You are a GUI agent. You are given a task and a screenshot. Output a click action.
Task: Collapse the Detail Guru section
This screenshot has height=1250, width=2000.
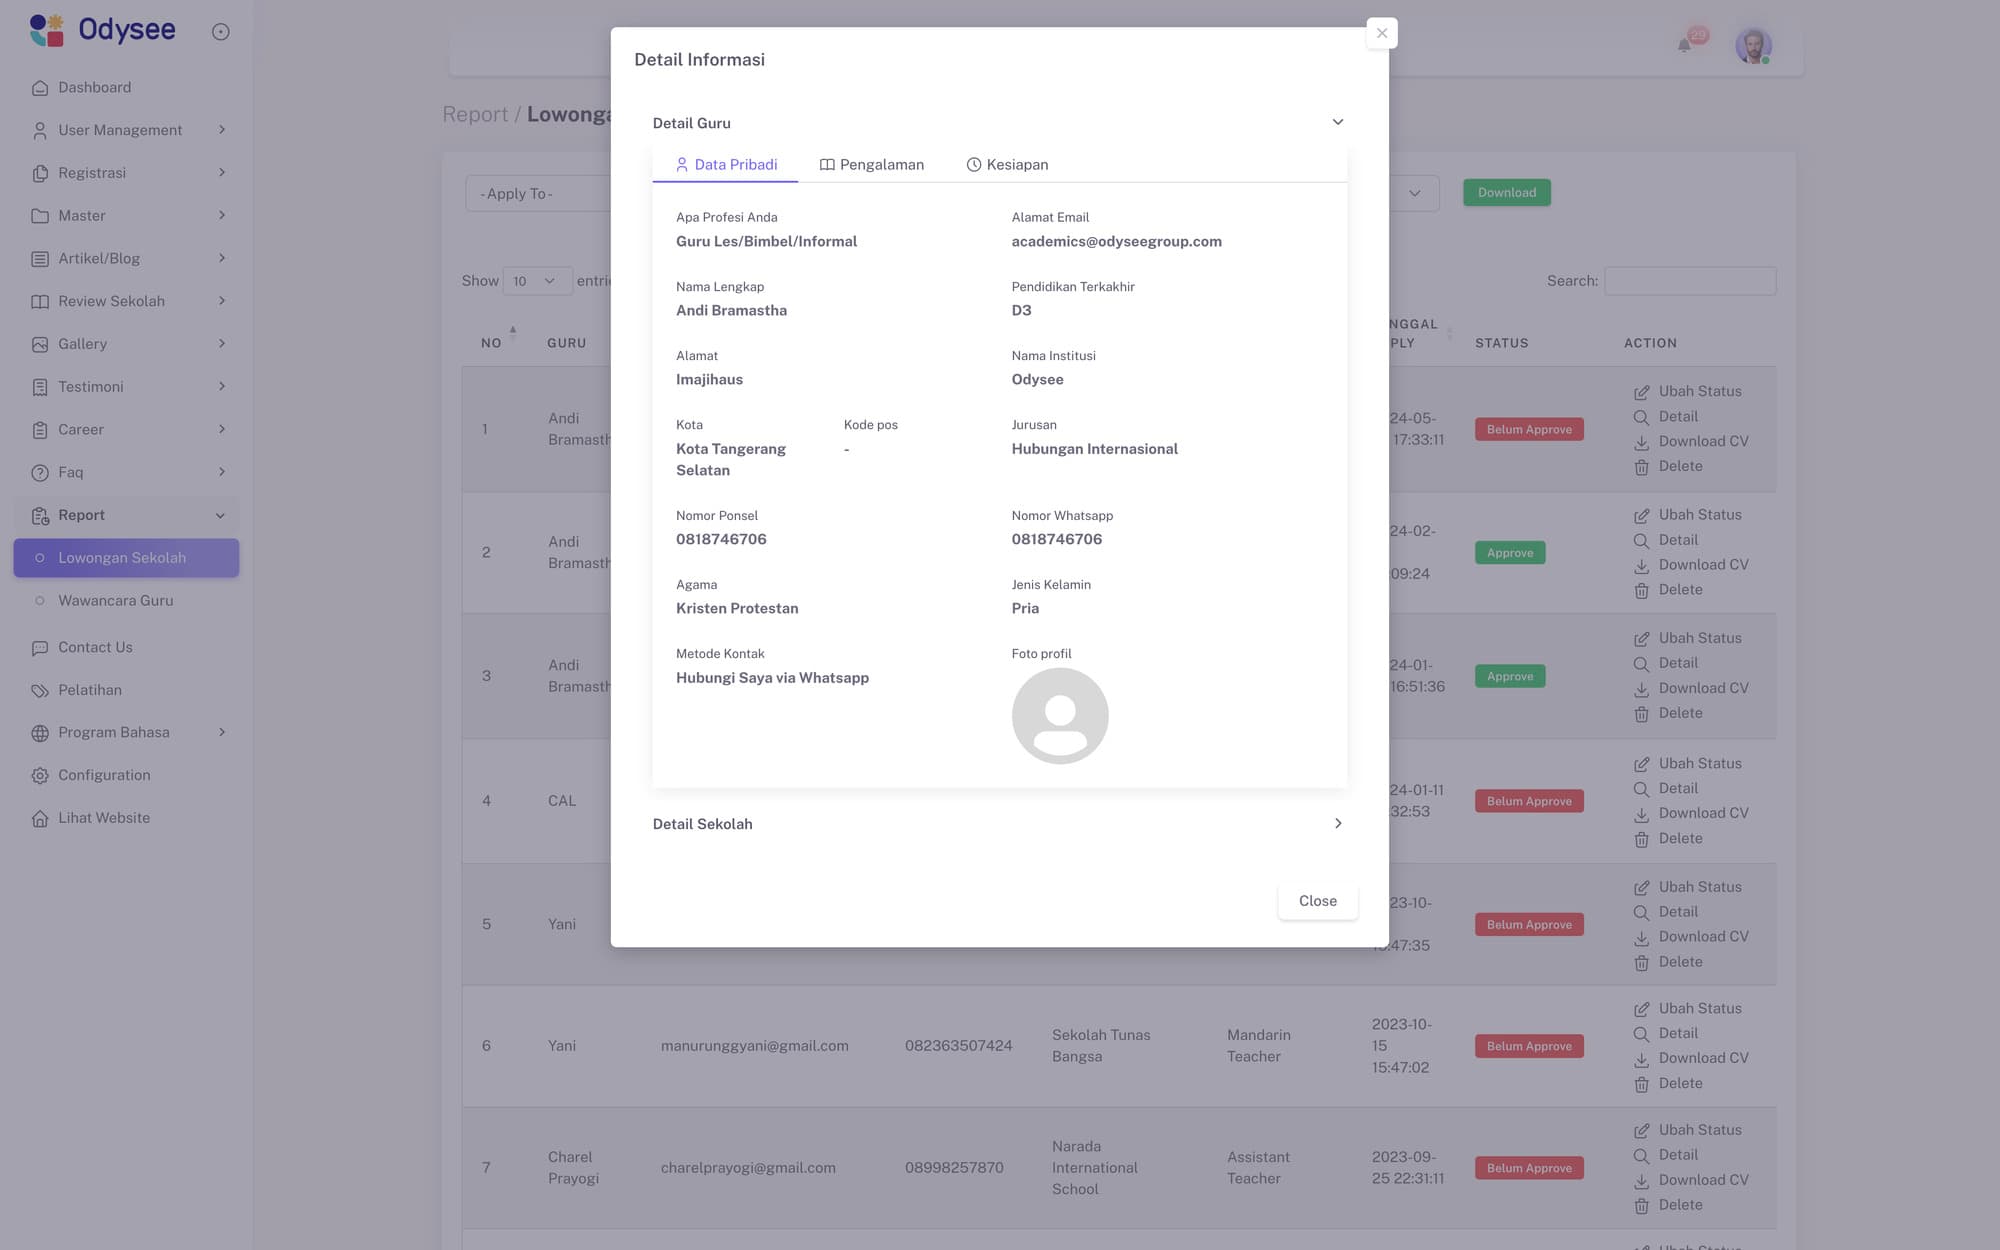click(1337, 122)
